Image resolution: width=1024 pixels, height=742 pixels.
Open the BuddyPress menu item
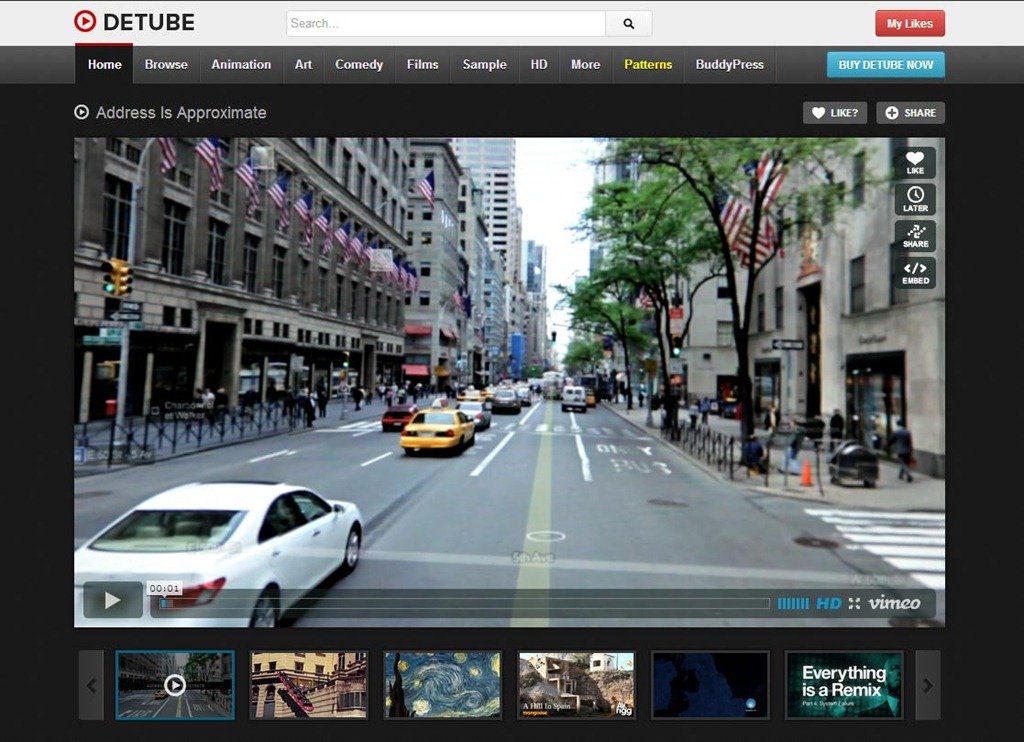(729, 65)
